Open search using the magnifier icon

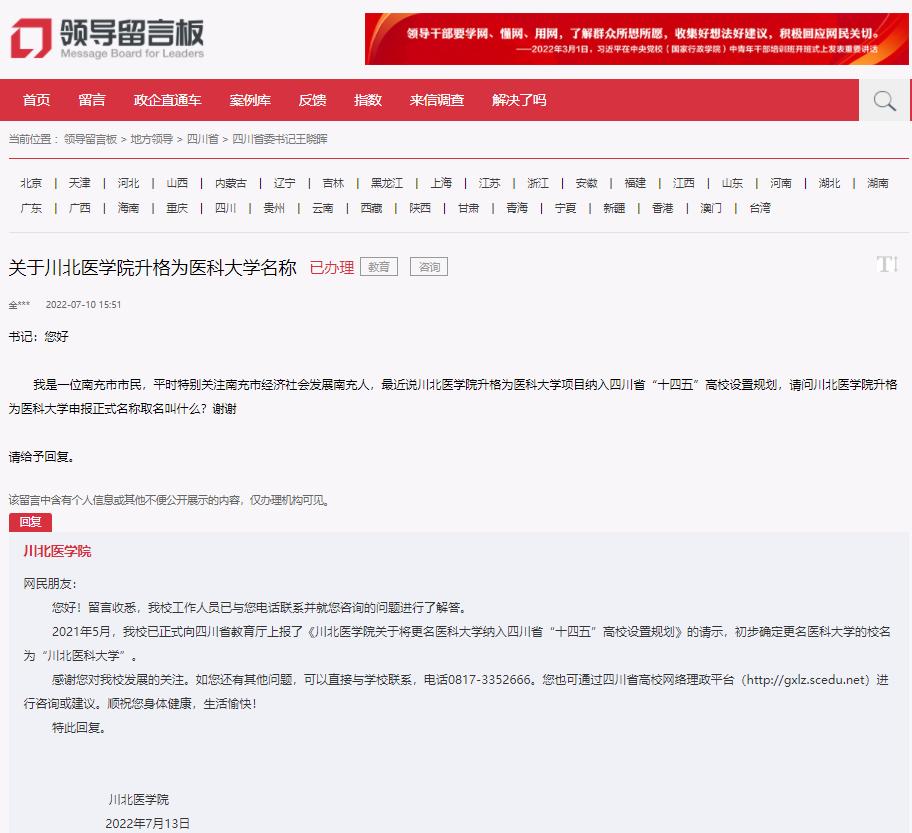[884, 100]
